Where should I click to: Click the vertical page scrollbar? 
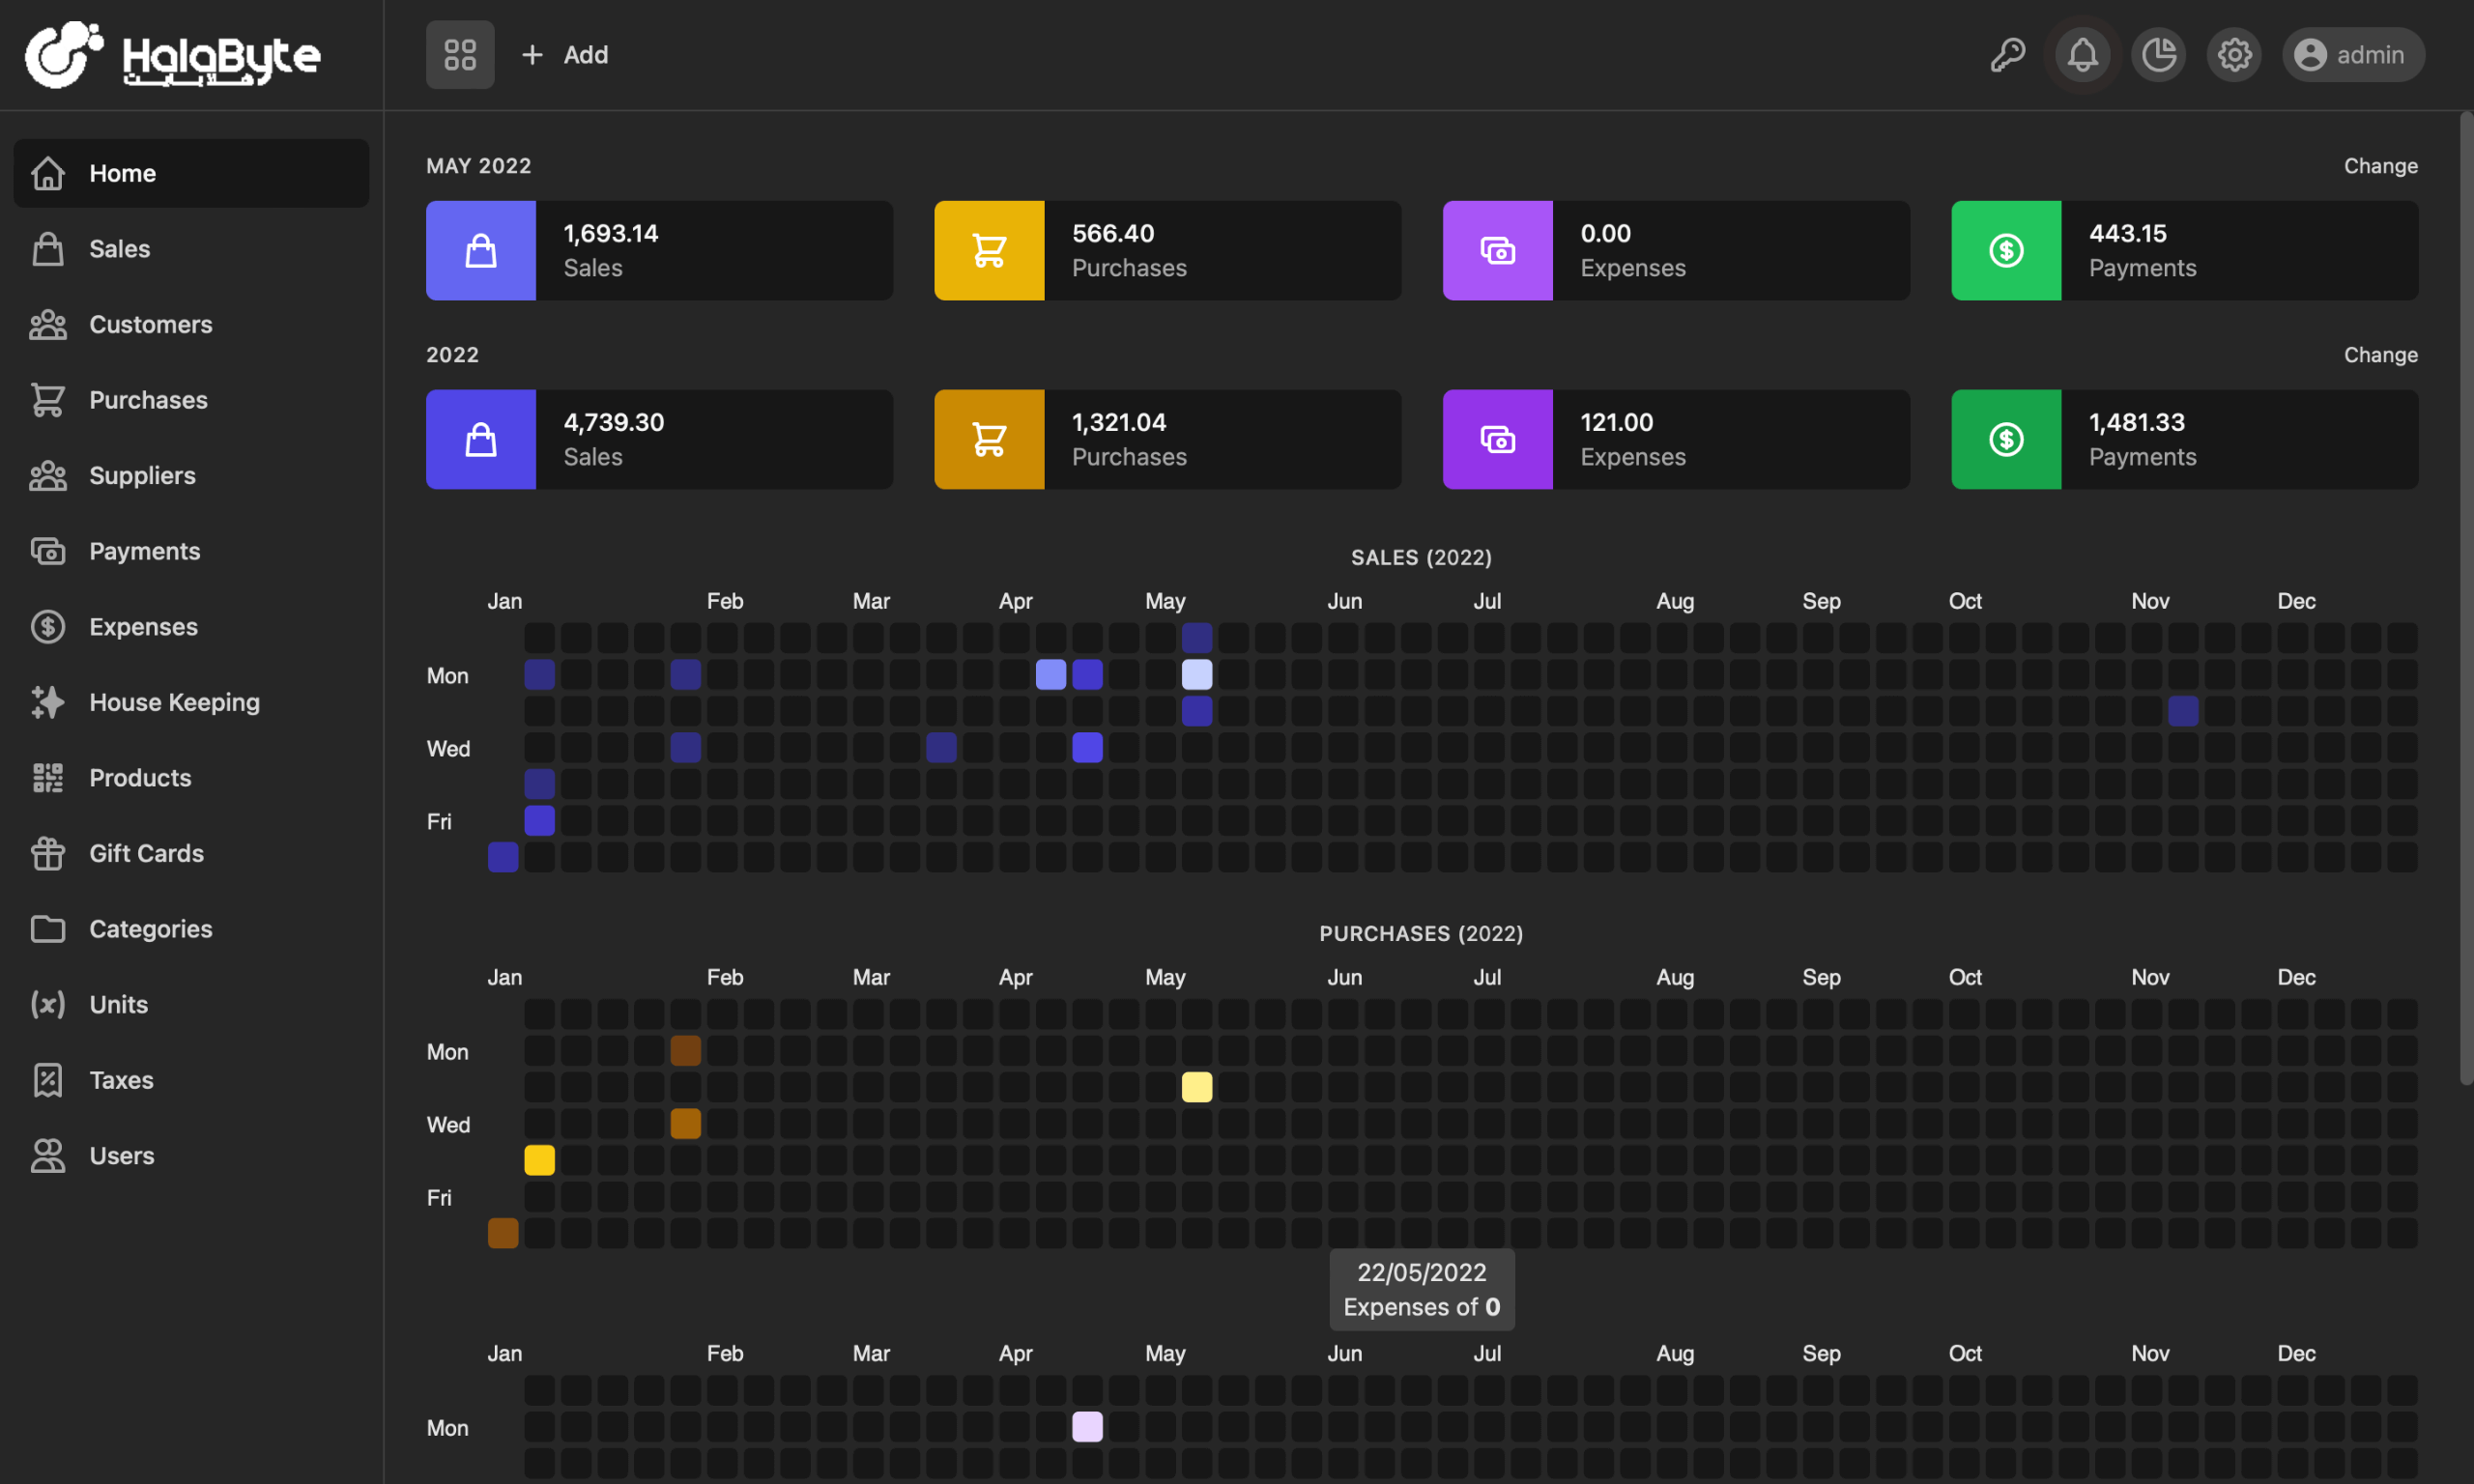(x=2465, y=600)
